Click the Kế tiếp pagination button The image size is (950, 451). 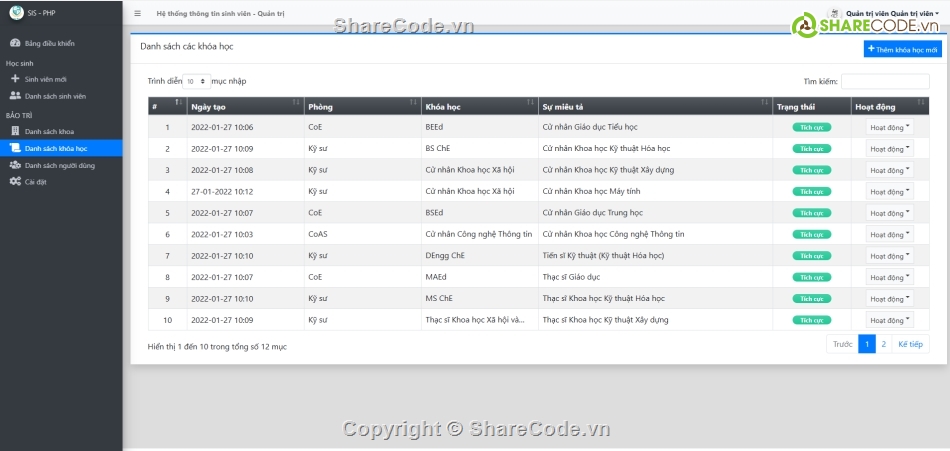pyautogui.click(x=910, y=344)
